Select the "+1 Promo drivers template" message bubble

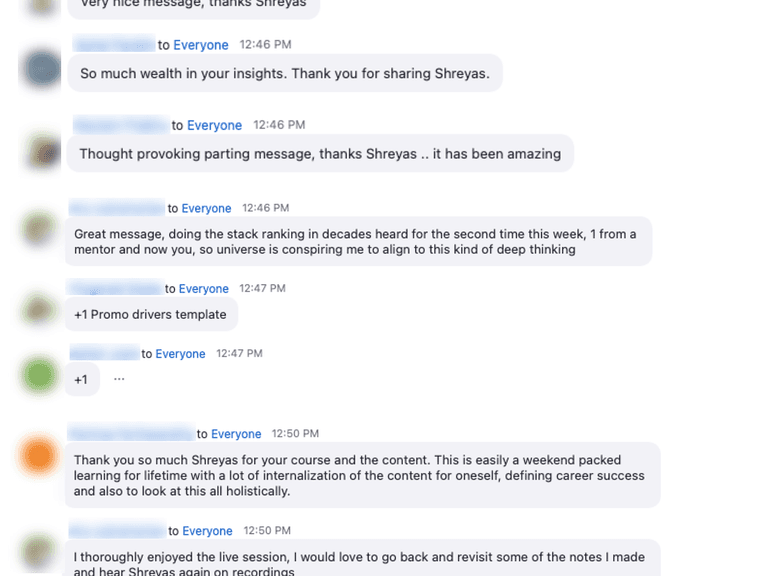coord(151,314)
